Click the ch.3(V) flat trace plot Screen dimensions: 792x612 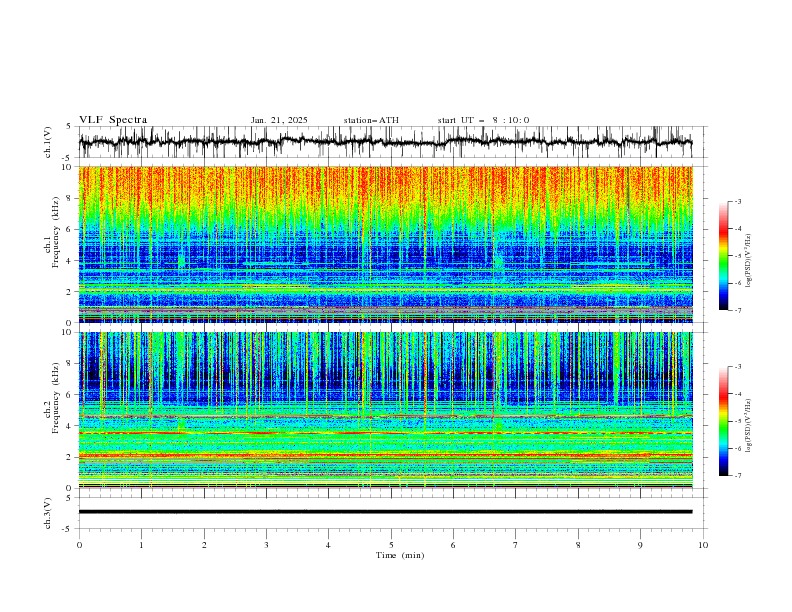point(391,513)
